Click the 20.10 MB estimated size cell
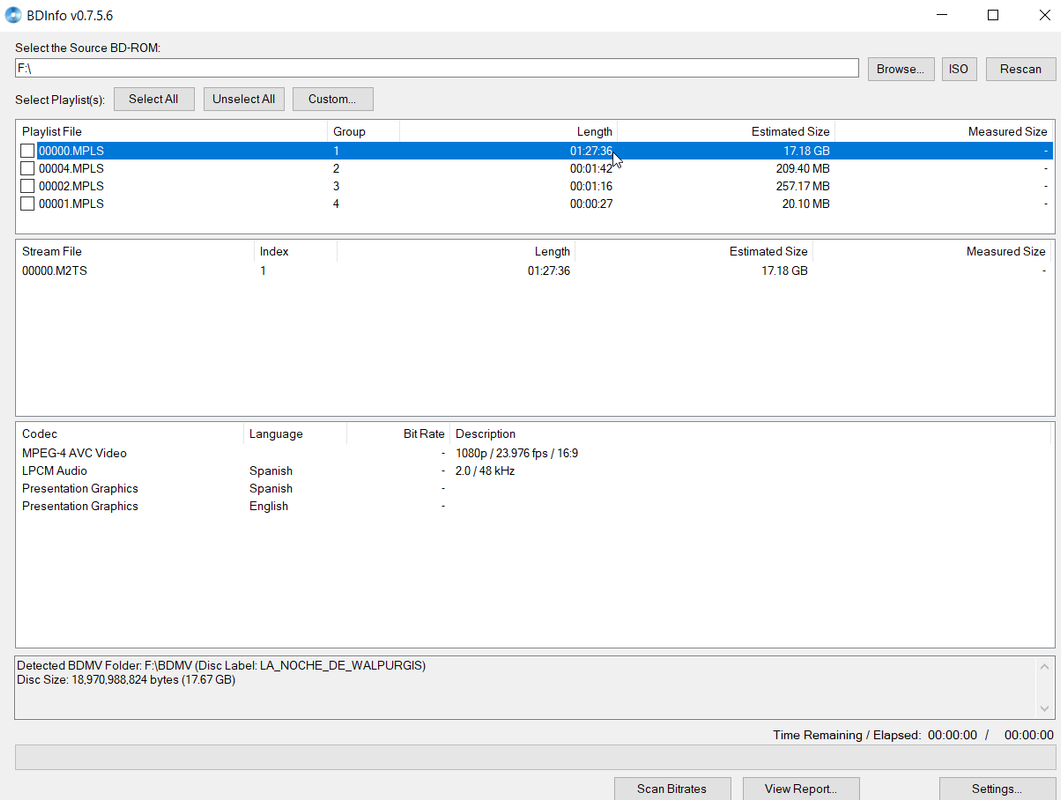This screenshot has height=800, width=1061. [805, 204]
